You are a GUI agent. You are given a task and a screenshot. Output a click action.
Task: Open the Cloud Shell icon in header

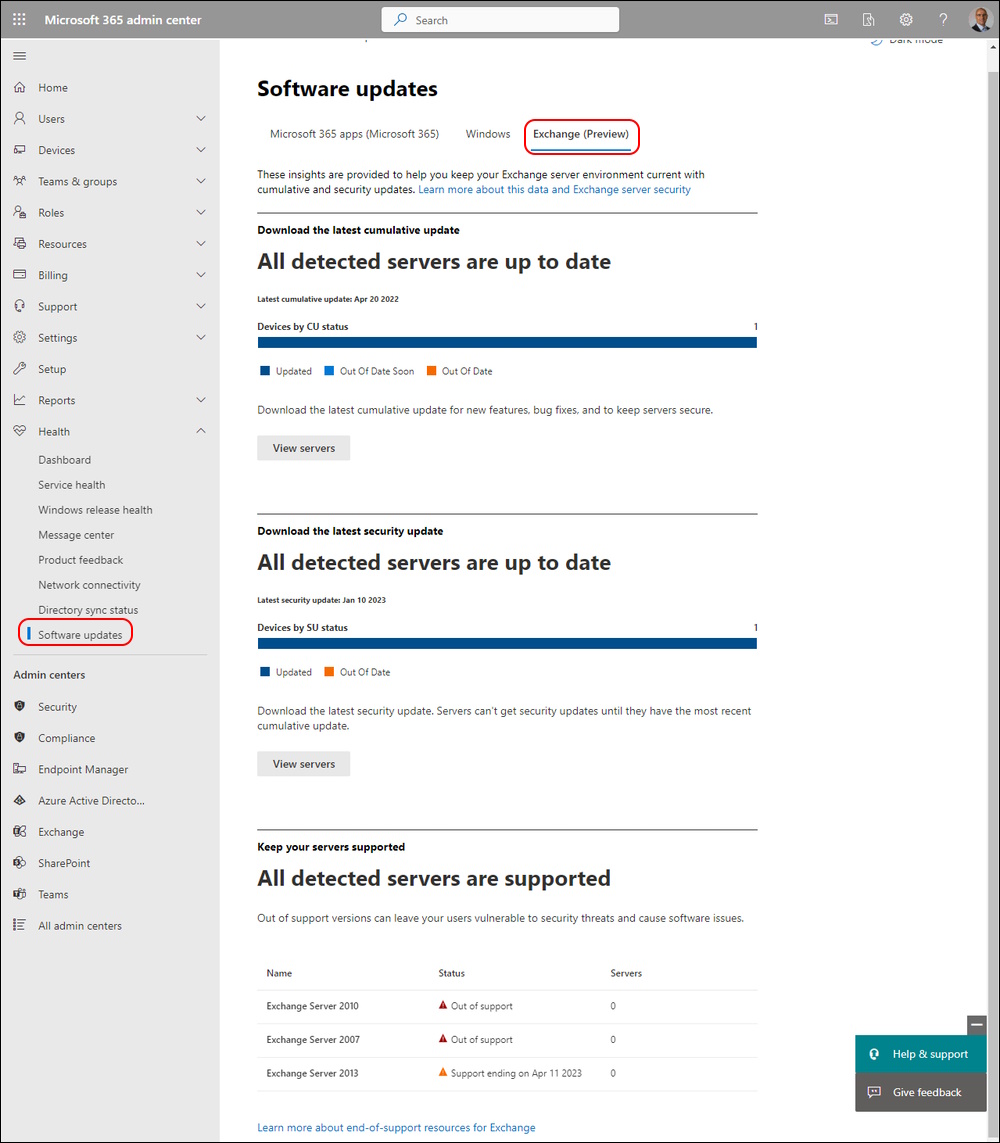(831, 20)
